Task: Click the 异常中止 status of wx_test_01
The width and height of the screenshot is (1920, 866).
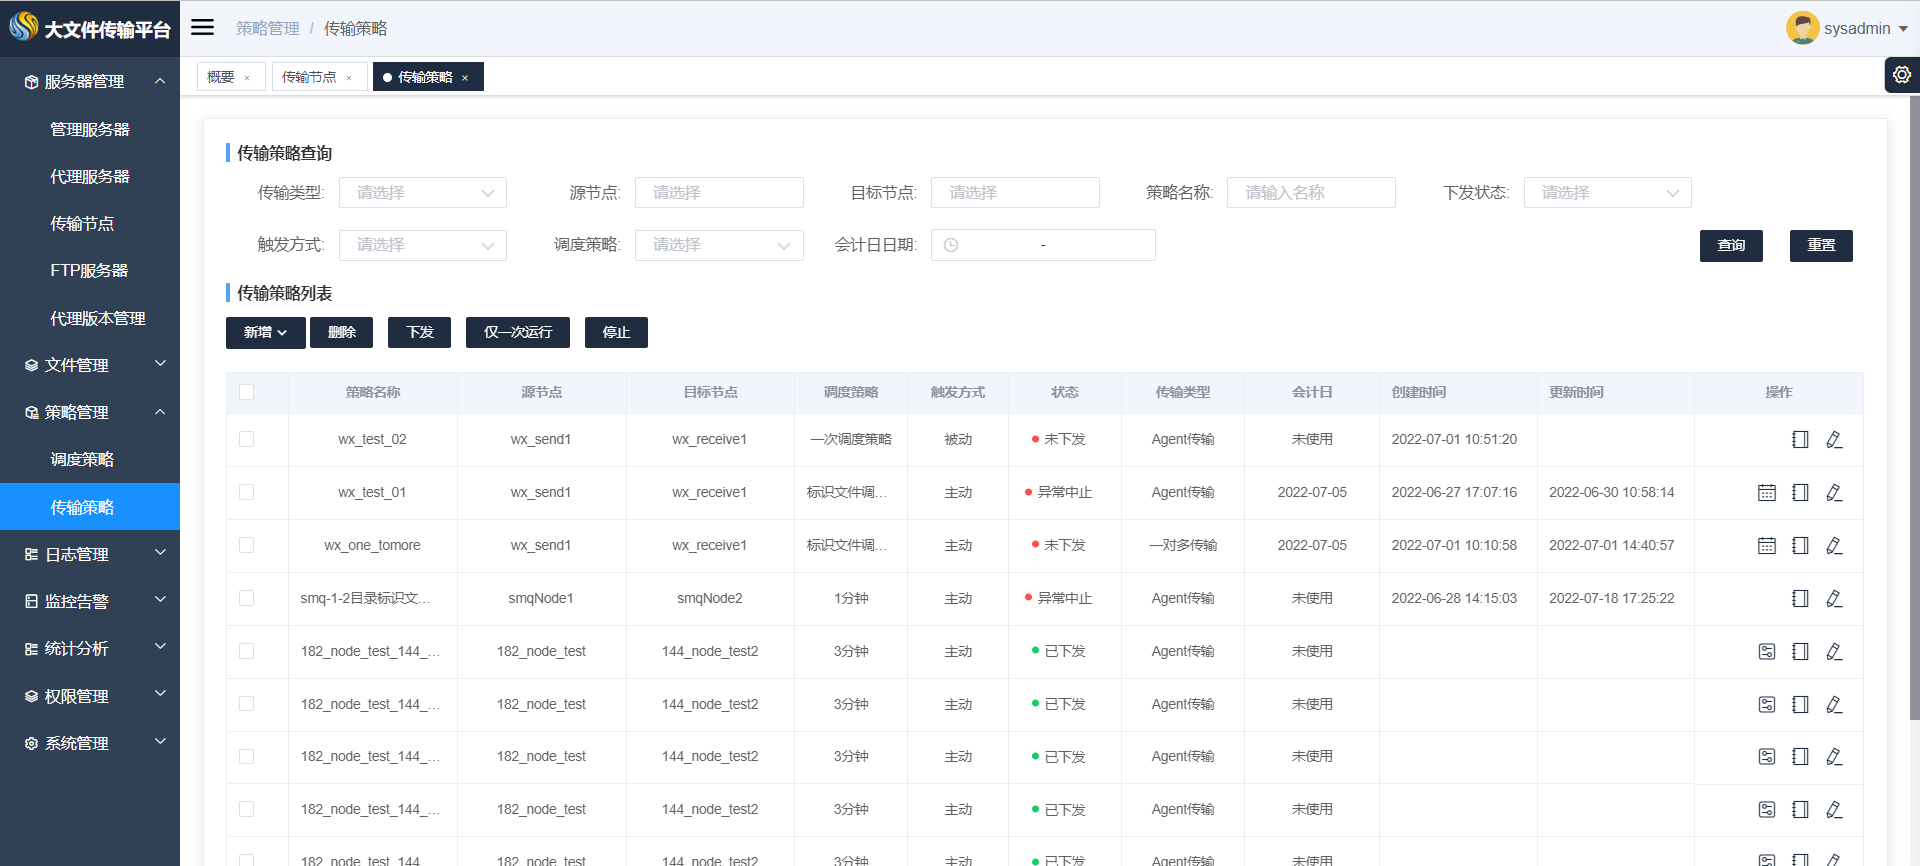Action: [x=1058, y=492]
